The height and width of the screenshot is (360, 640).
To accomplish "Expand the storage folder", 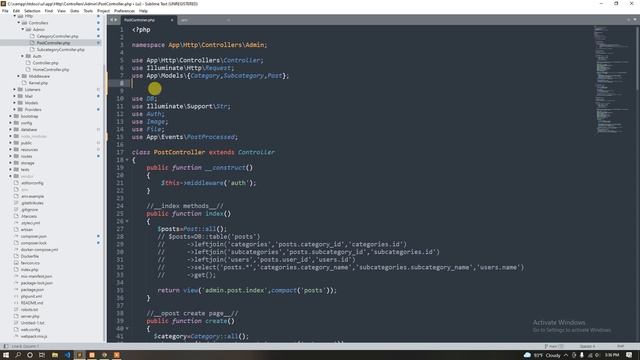I will [10, 163].
